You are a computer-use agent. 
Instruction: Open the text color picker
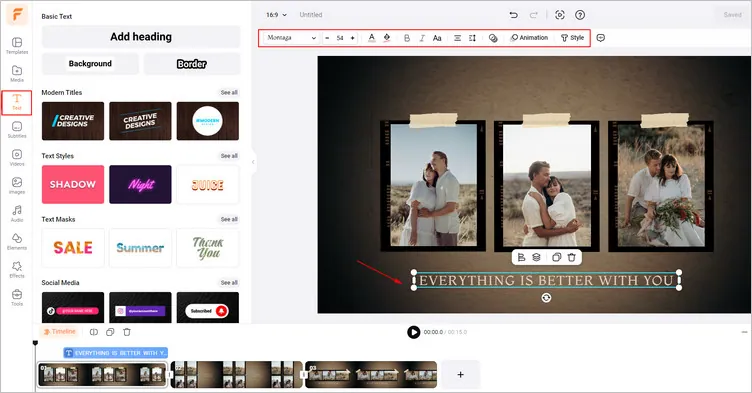tap(372, 38)
